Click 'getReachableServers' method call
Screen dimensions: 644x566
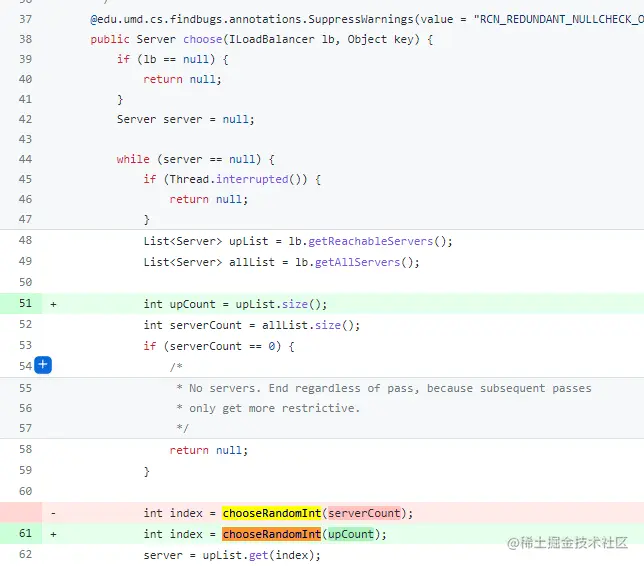[370, 241]
